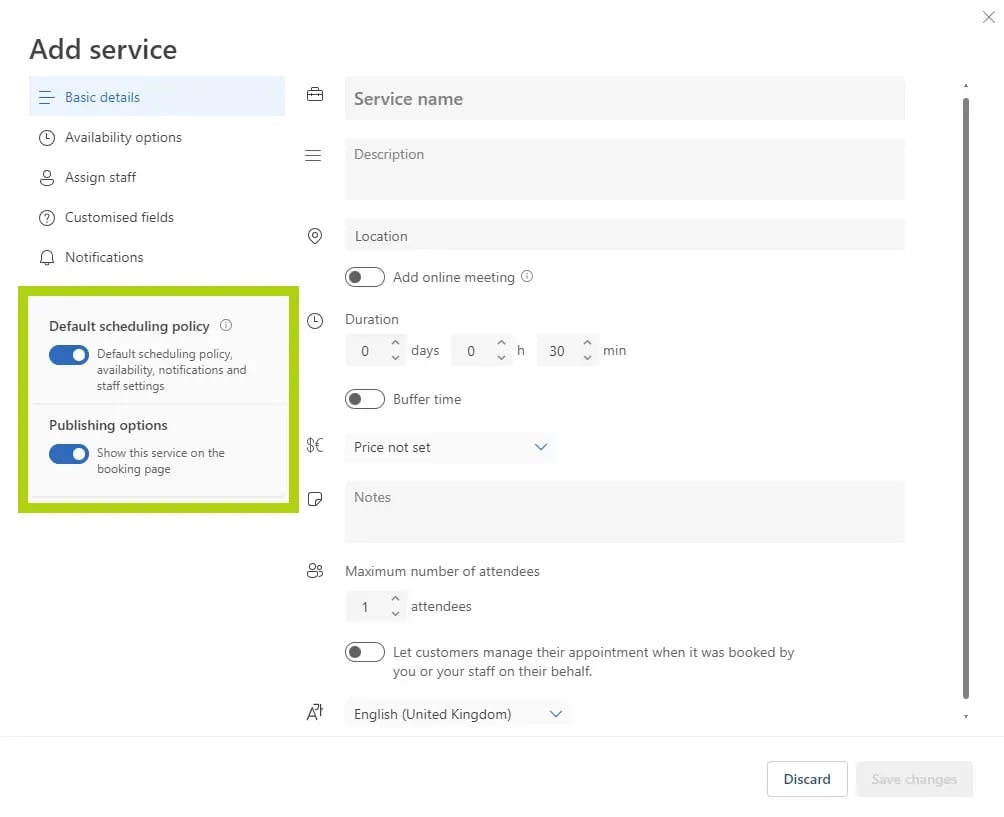Click the Discard button
The image size is (1004, 817).
806,779
